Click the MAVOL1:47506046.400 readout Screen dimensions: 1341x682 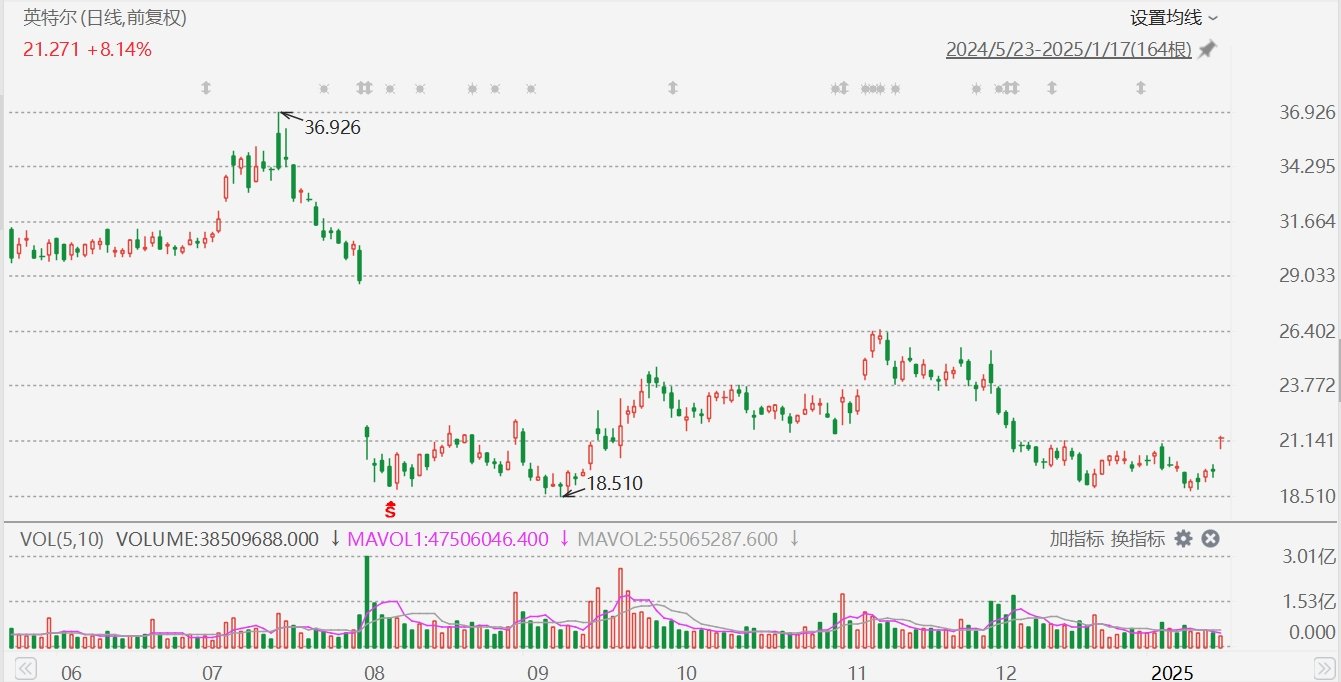[x=448, y=539]
